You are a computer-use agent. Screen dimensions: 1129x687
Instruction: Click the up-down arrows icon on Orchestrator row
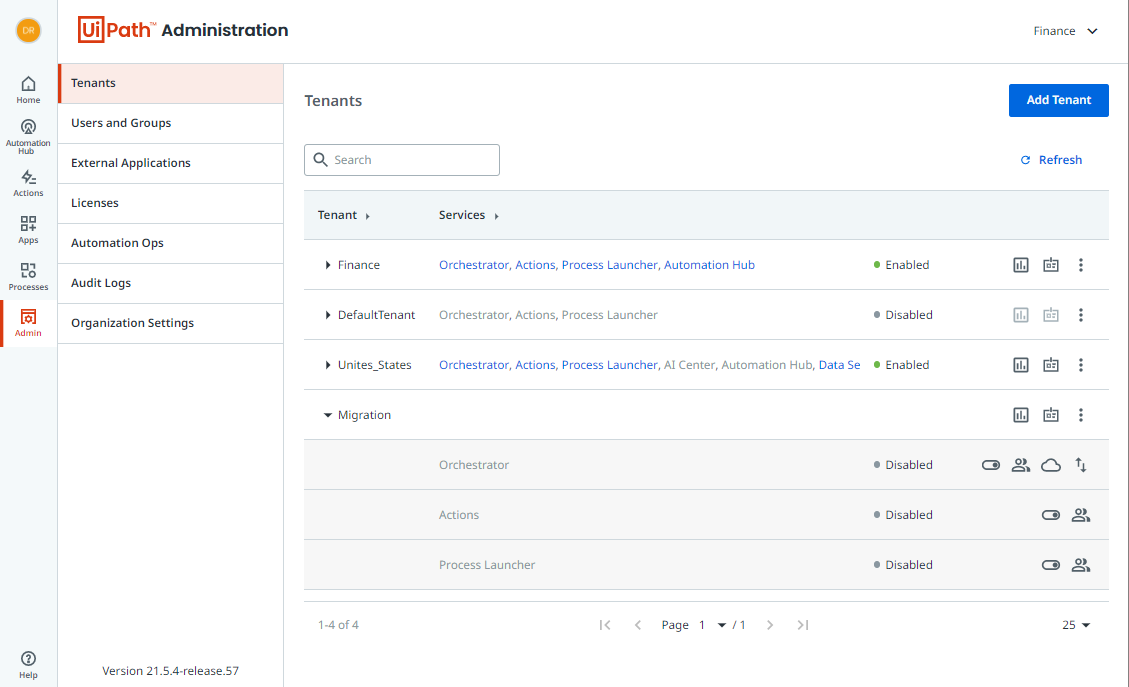click(1081, 465)
